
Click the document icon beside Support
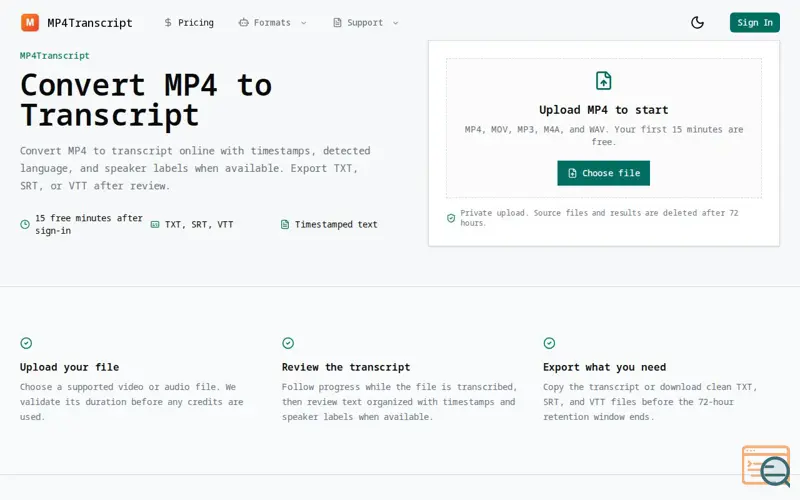[337, 22]
